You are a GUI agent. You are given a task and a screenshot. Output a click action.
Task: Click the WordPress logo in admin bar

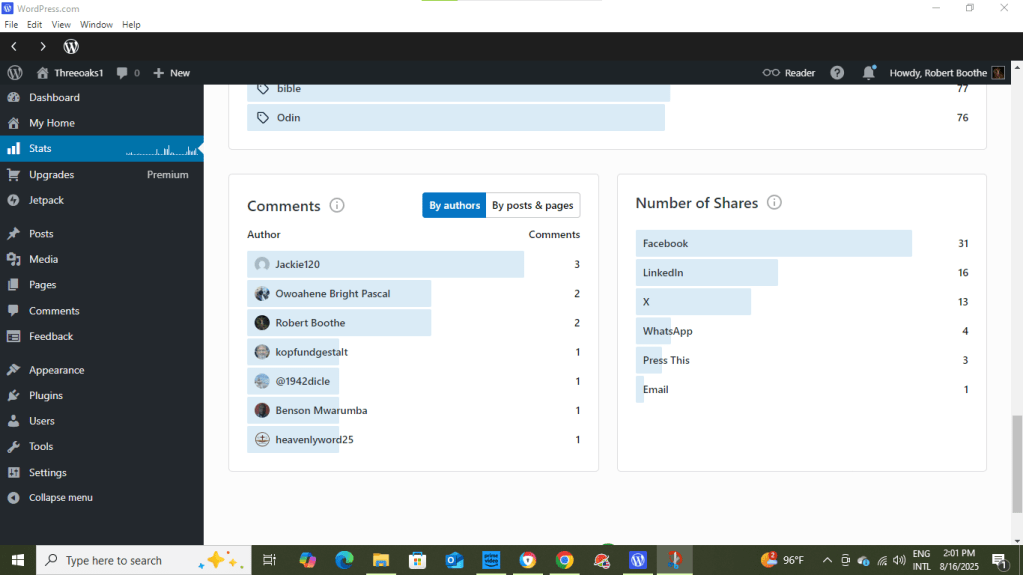click(15, 73)
